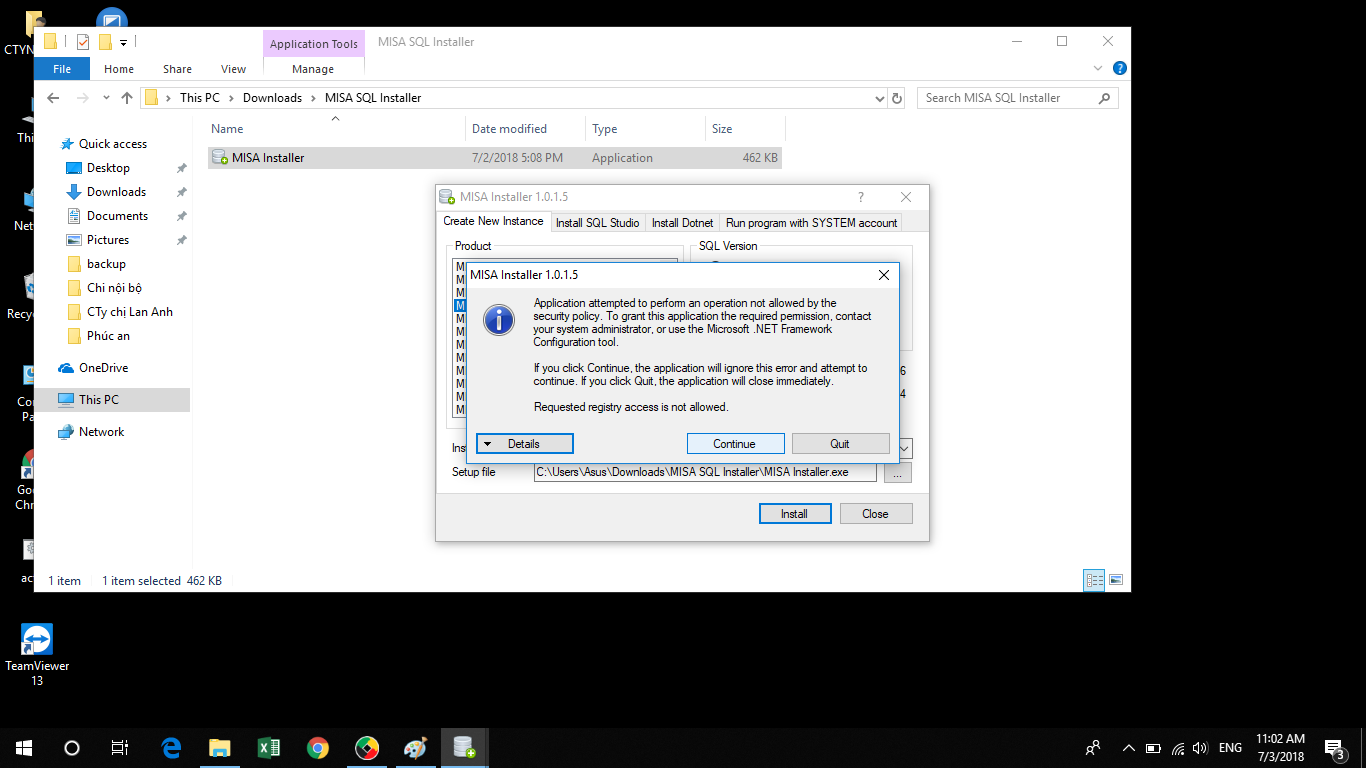
Task: Click This PC in the address breadcrumb
Action: coord(200,98)
